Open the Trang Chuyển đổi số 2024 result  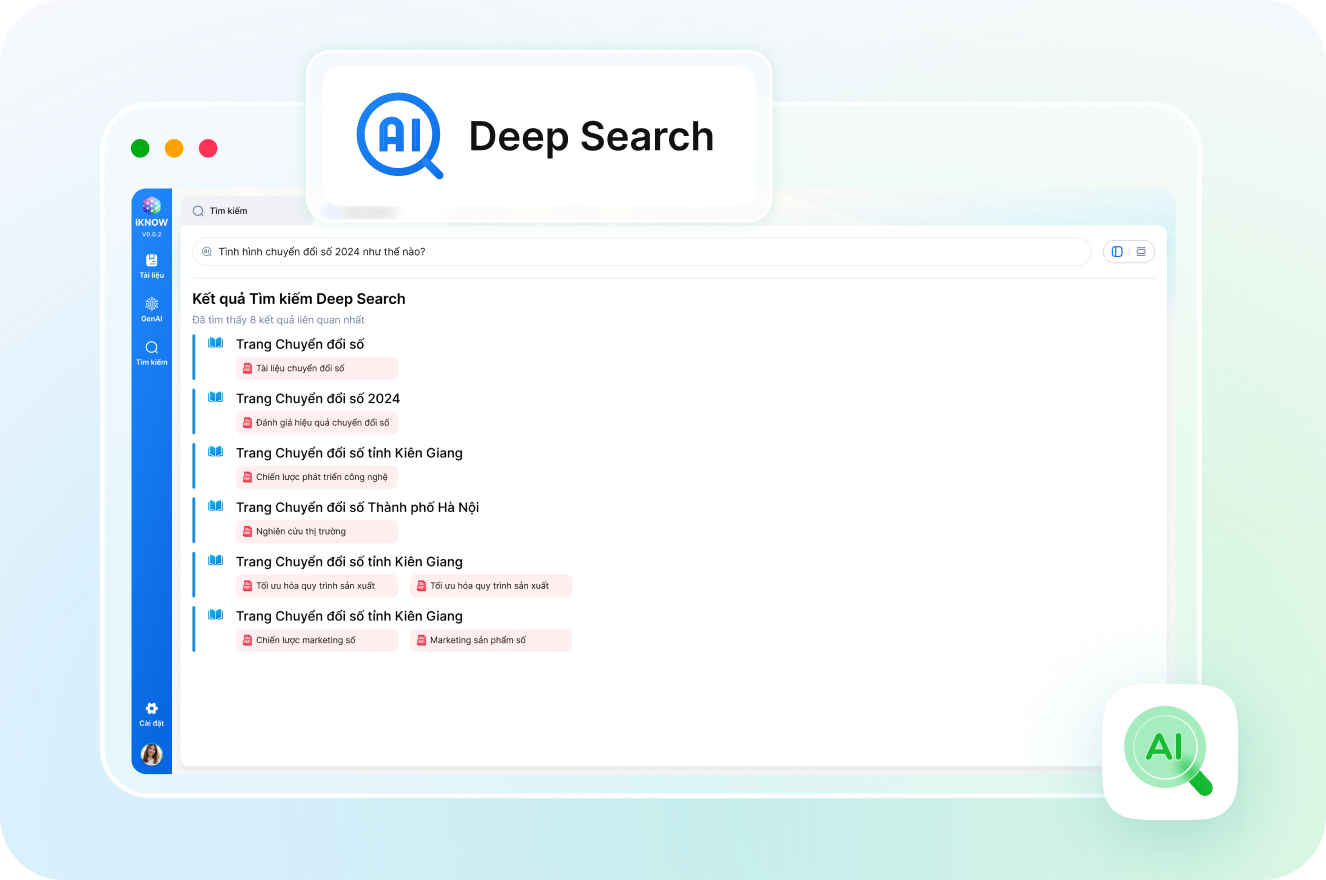click(x=317, y=398)
